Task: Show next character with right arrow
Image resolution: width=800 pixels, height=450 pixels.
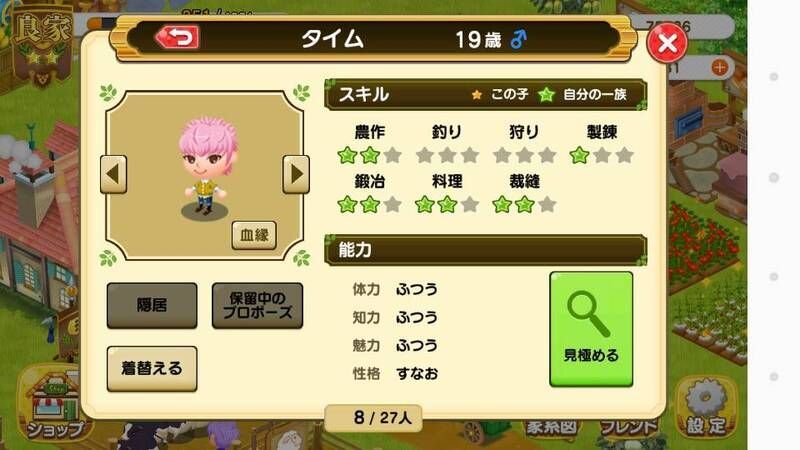Action: tap(296, 174)
